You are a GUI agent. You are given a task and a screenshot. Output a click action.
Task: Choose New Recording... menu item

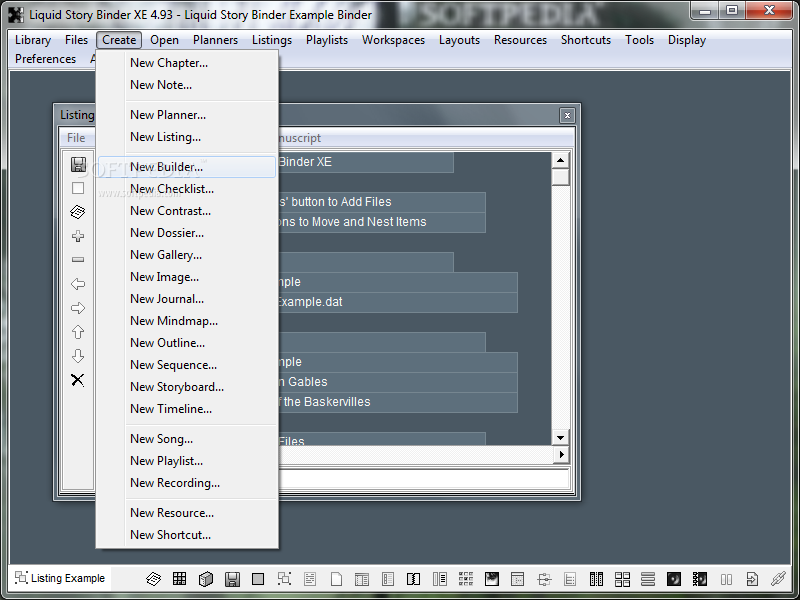175,482
